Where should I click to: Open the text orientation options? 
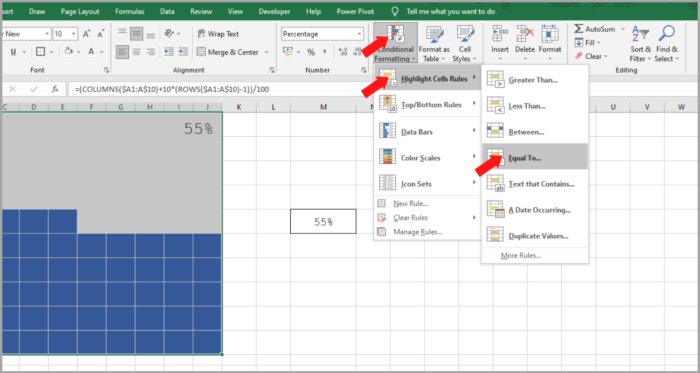click(172, 34)
